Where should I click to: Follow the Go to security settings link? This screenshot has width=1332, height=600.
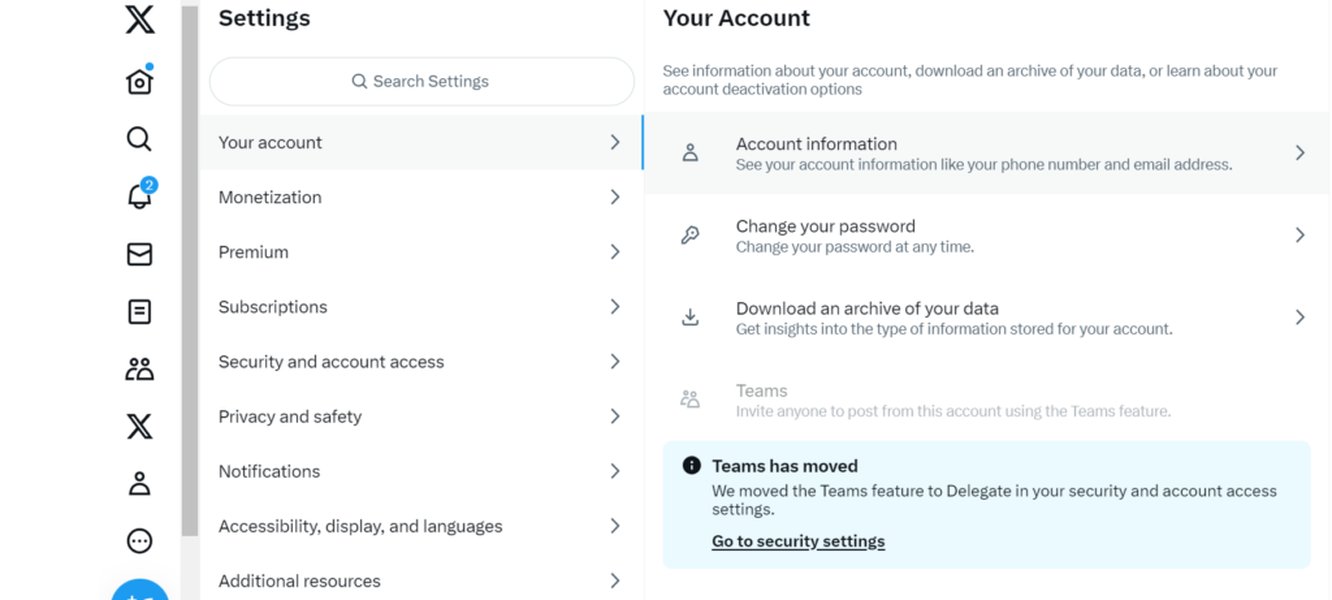(798, 541)
